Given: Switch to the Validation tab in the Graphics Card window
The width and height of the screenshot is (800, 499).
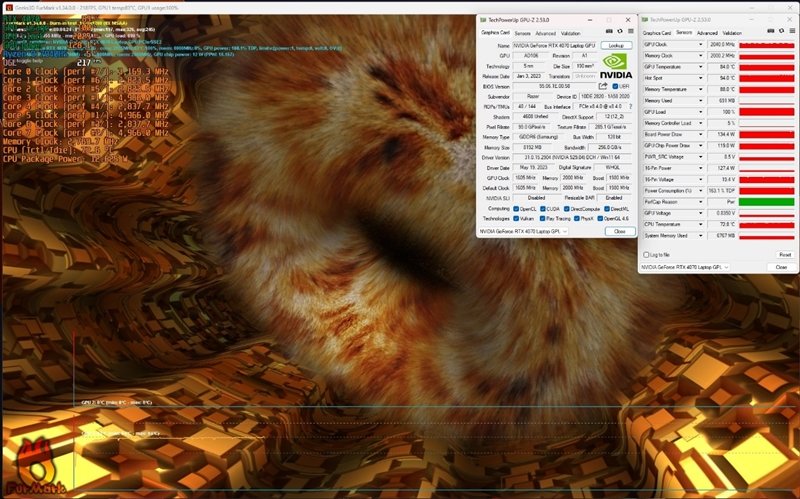Looking at the screenshot, I should click(x=570, y=33).
